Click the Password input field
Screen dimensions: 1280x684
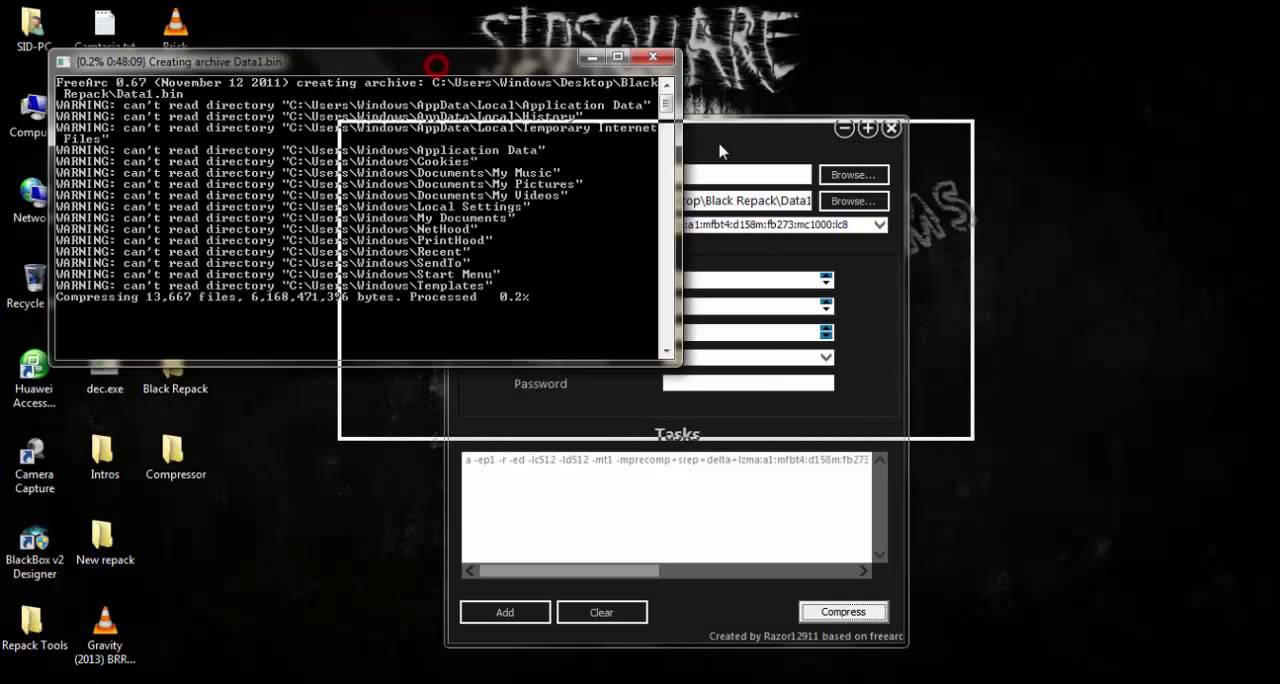(748, 383)
